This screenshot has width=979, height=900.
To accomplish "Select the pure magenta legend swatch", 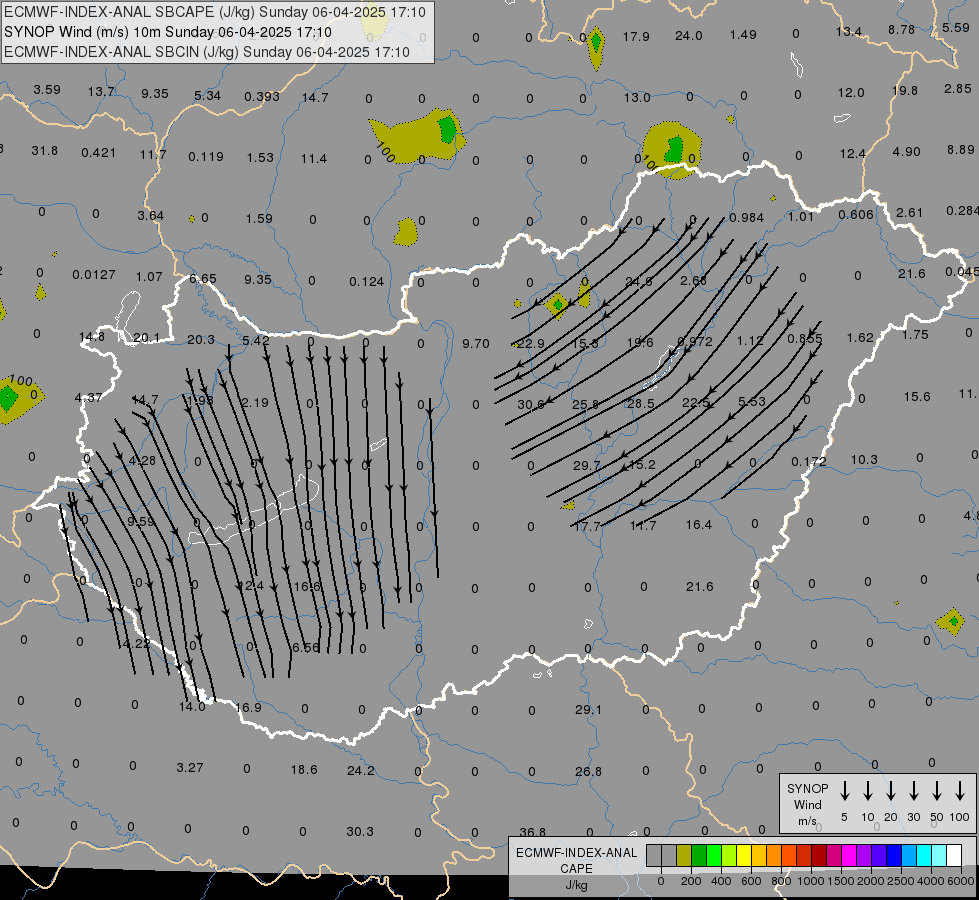I will [x=849, y=856].
